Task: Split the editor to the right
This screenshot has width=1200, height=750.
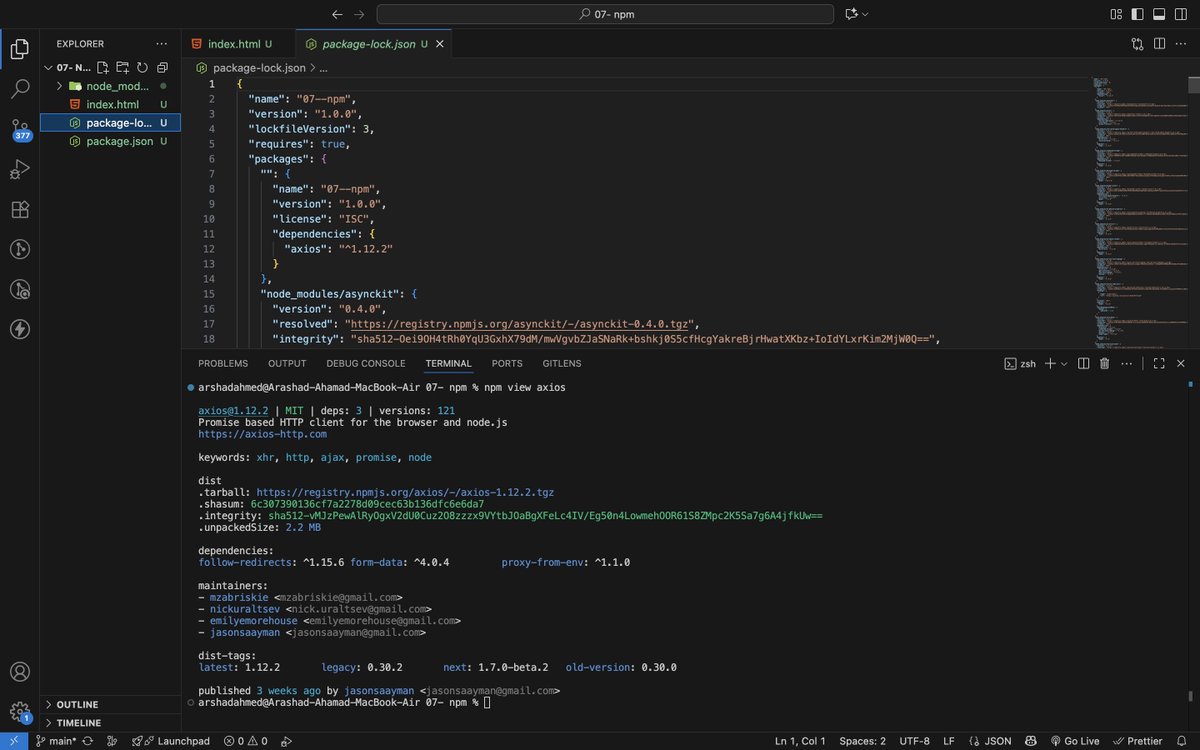Action: pos(1160,44)
